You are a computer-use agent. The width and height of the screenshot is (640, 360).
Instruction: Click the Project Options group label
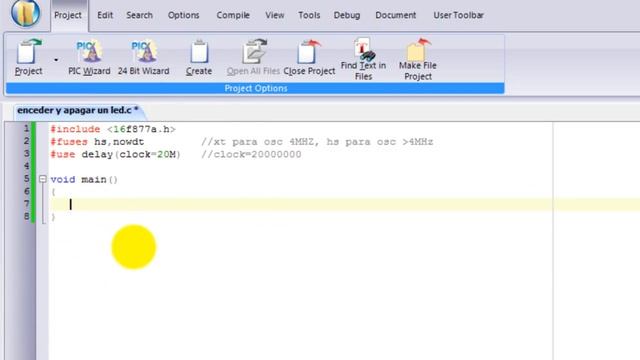pos(256,88)
